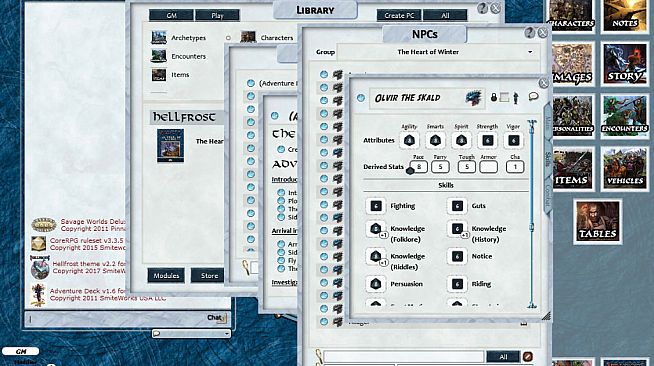Screen dimensions: 654x366
Task: Click the All button in Library header
Action: (445, 15)
